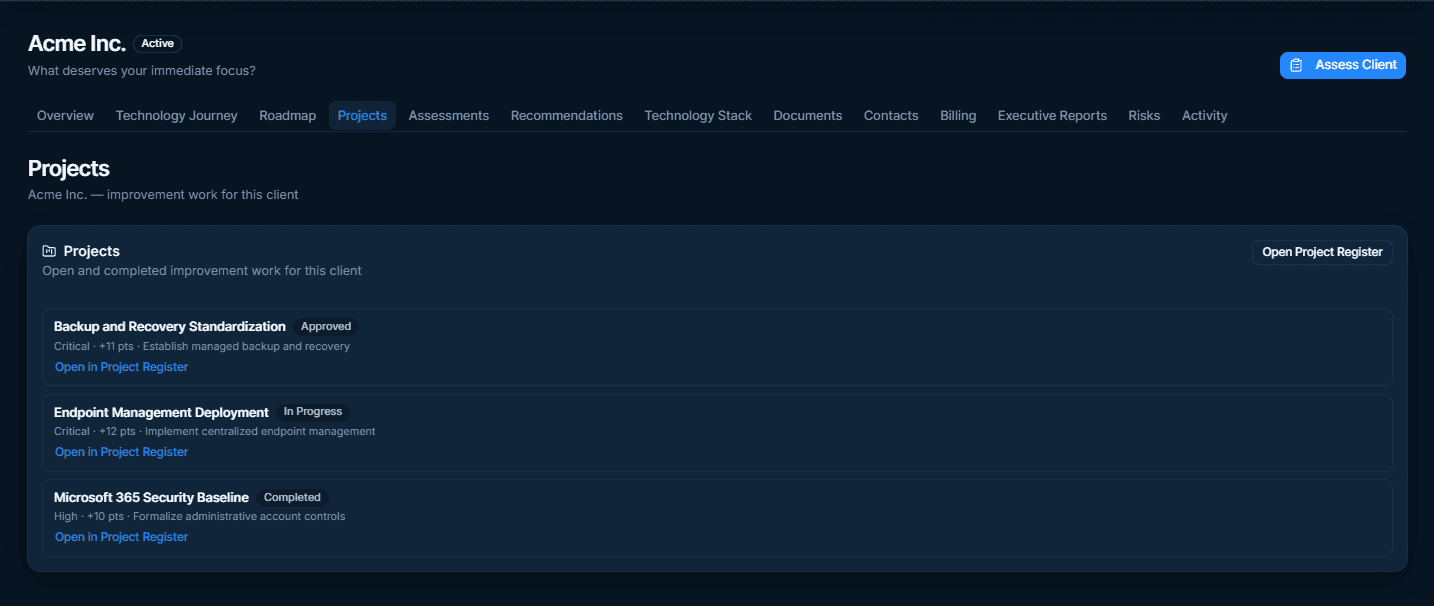This screenshot has height=606, width=1434.
Task: Click 'Critical · +12 pts' project details line
Action: 214,432
